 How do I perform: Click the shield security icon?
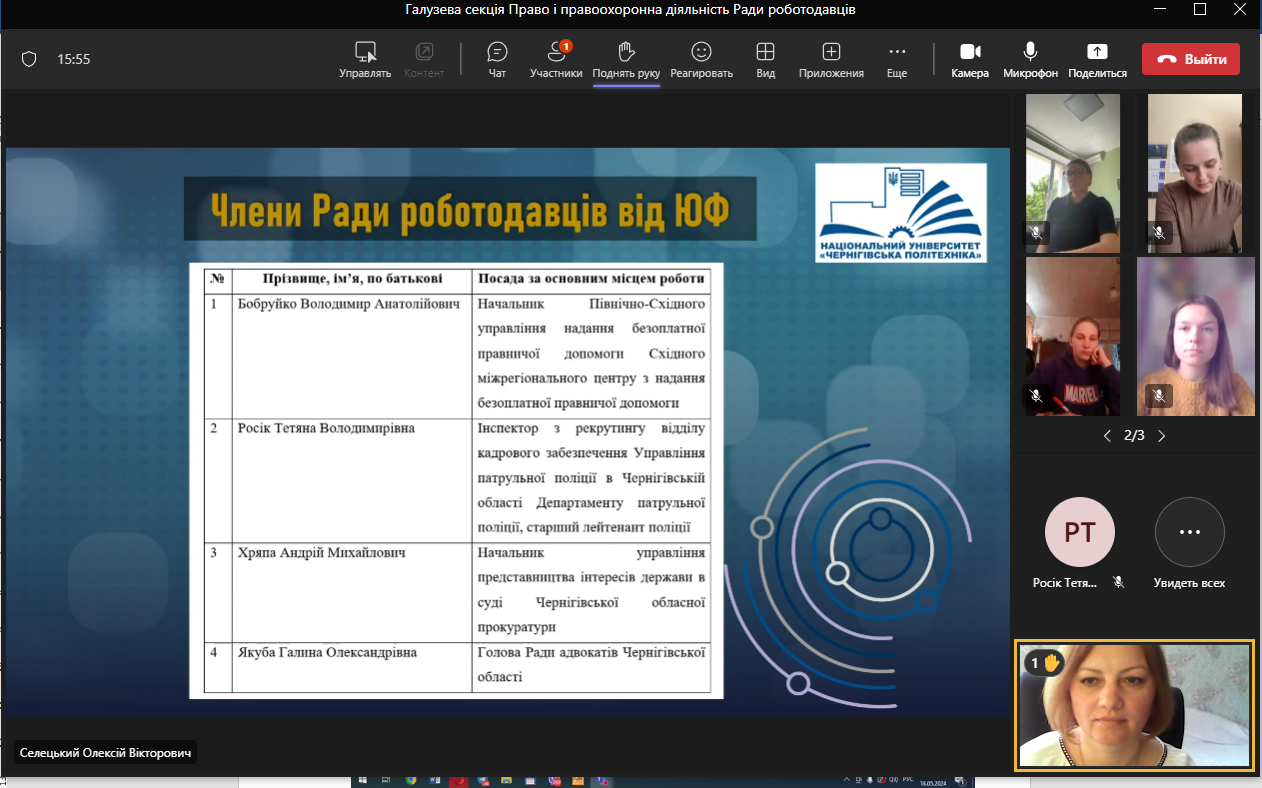[29, 59]
